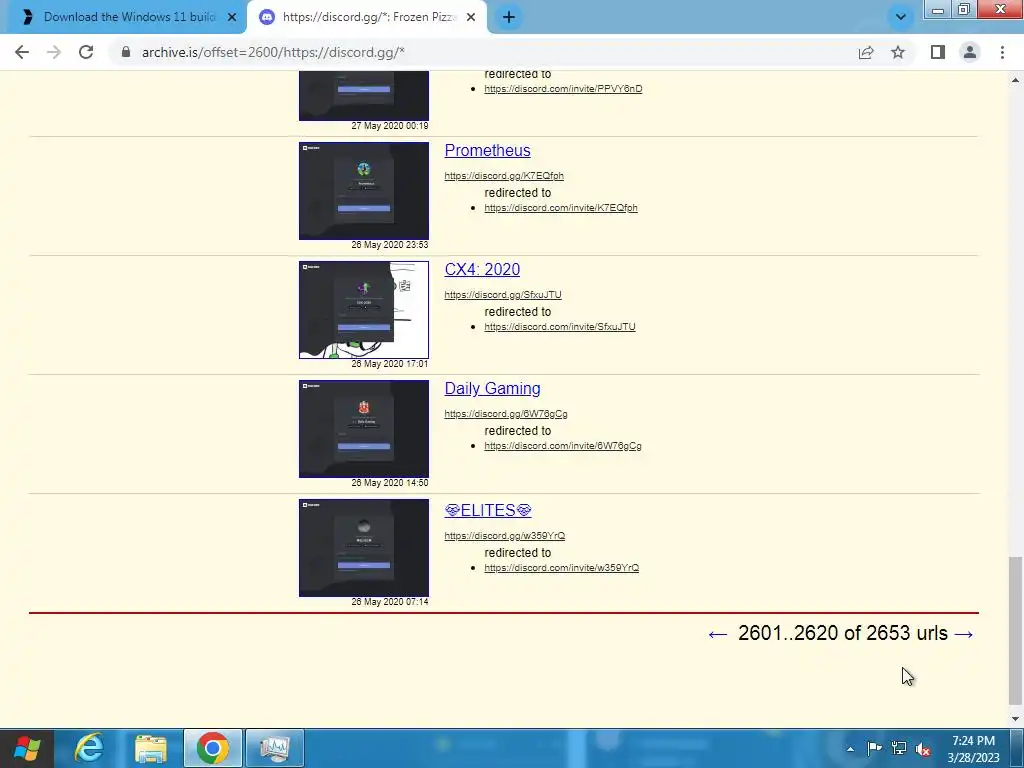
Task: Click https://discord.gg/6W76gCg link
Action: click(505, 413)
